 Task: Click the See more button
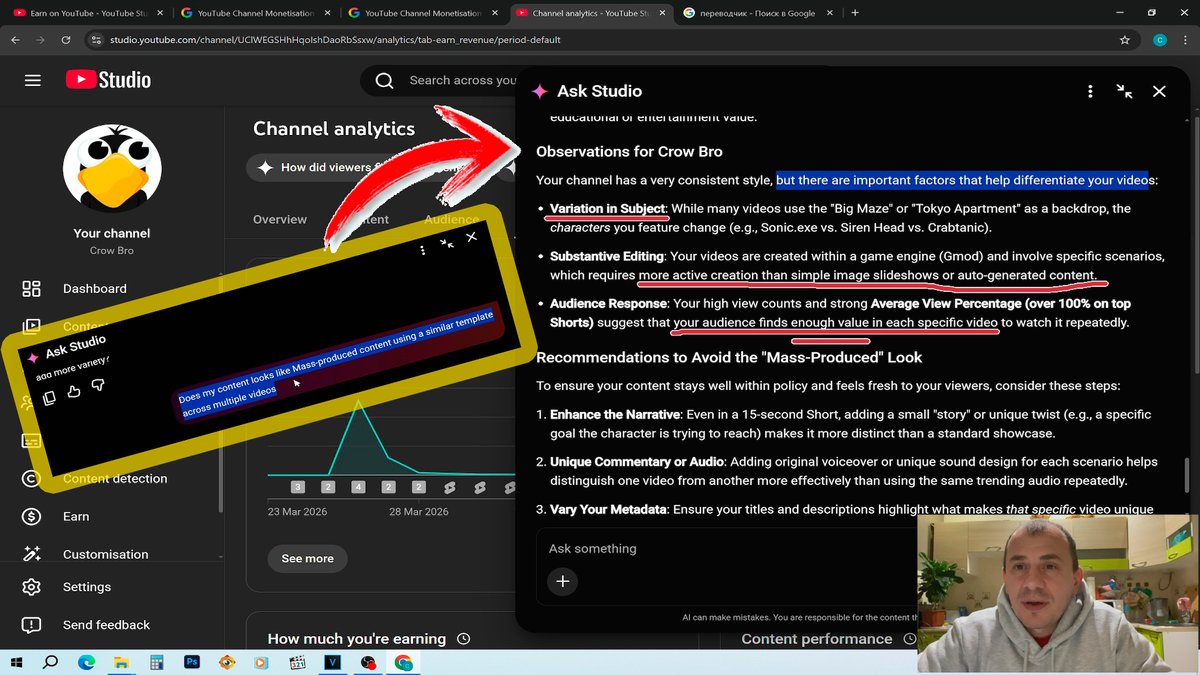[307, 558]
